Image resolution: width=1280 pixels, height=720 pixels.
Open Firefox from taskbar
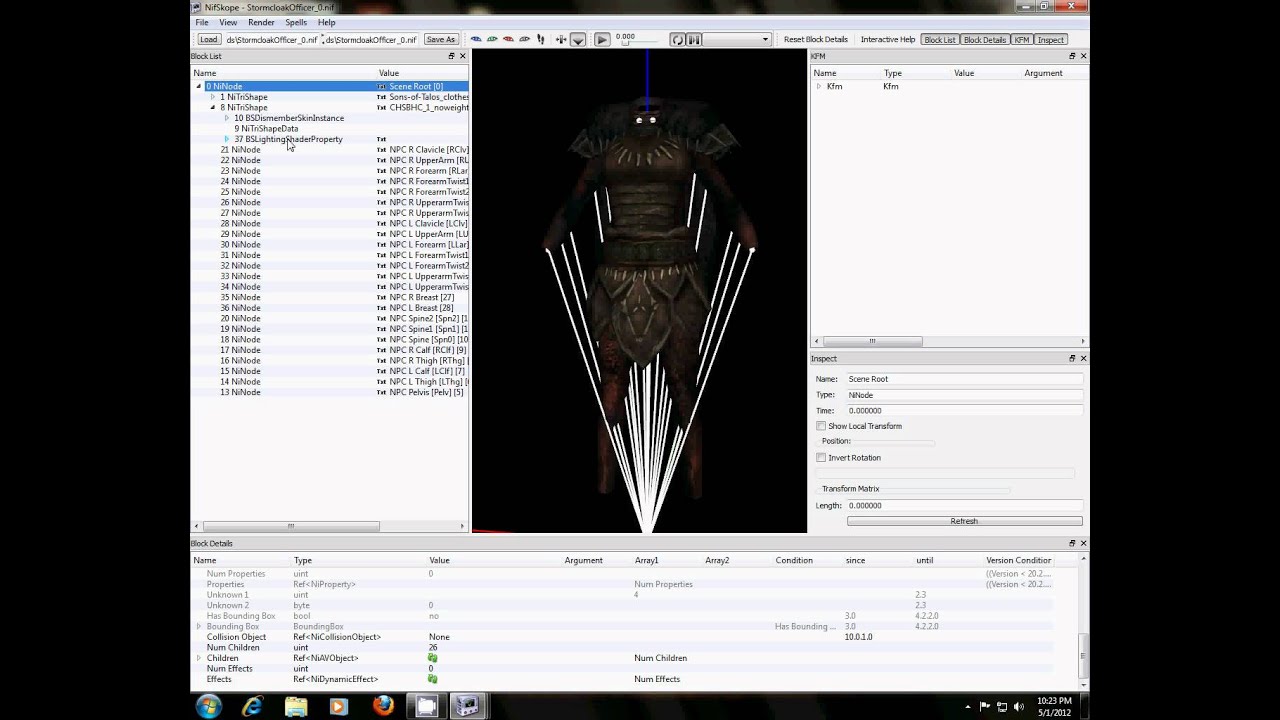(x=383, y=706)
